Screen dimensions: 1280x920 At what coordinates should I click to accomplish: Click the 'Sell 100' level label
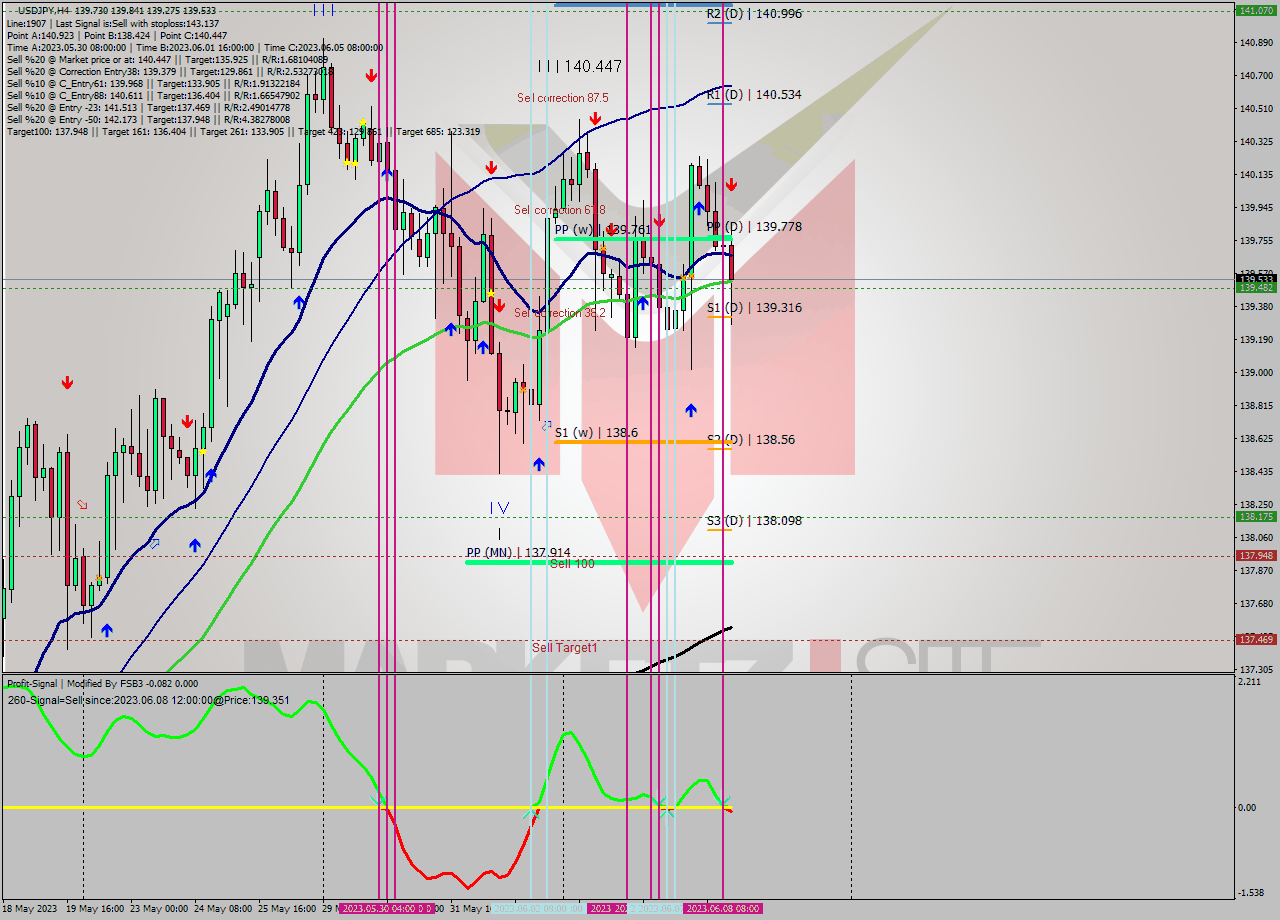click(x=572, y=564)
